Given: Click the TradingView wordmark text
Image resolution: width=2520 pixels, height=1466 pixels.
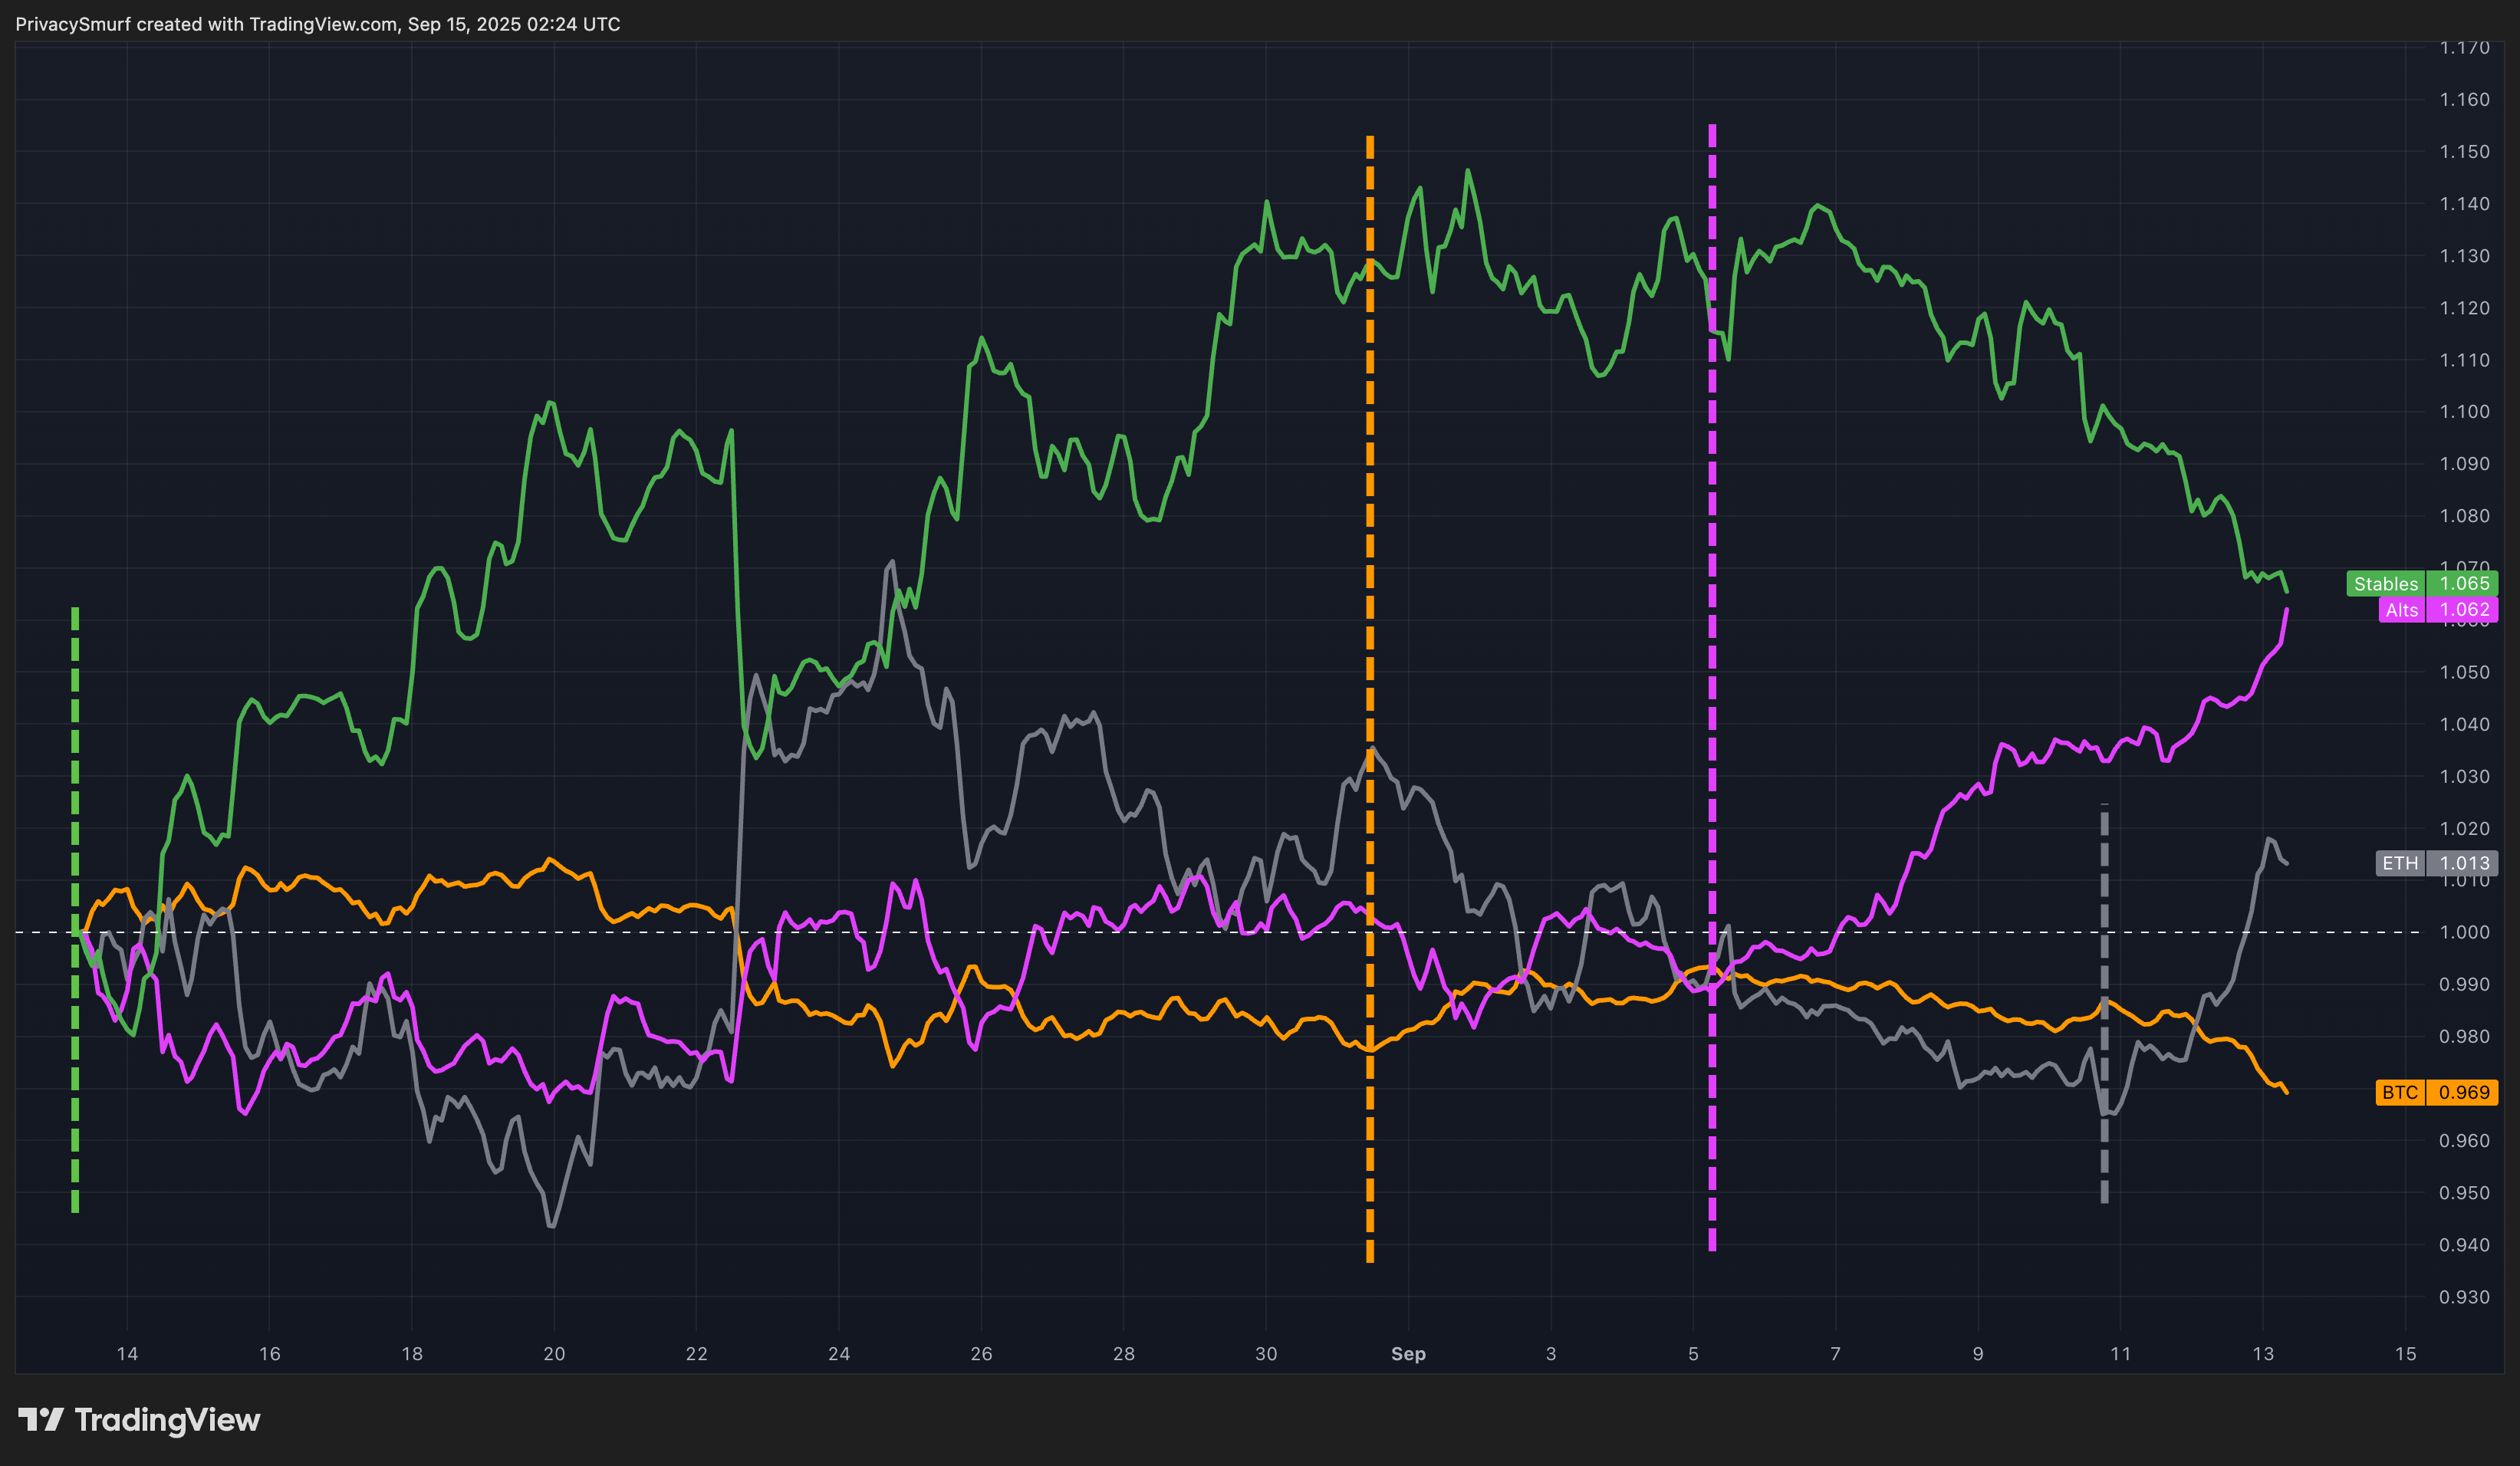Looking at the screenshot, I should click(167, 1420).
